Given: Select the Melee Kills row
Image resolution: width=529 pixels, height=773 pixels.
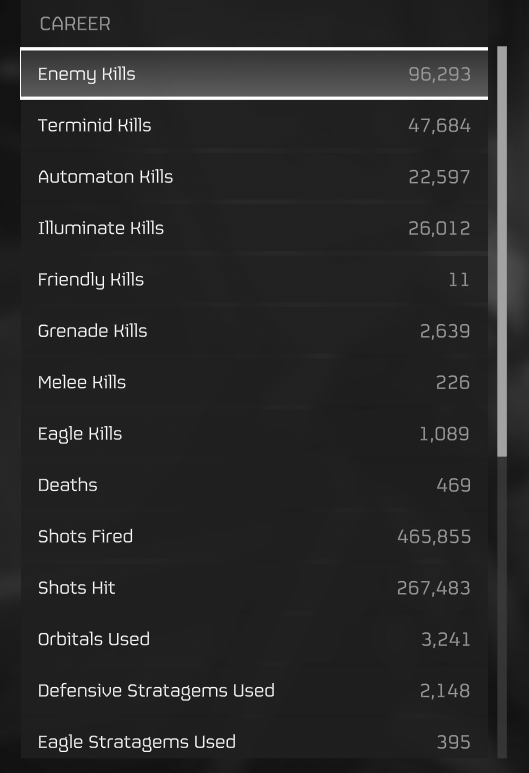Looking at the screenshot, I should click(254, 382).
